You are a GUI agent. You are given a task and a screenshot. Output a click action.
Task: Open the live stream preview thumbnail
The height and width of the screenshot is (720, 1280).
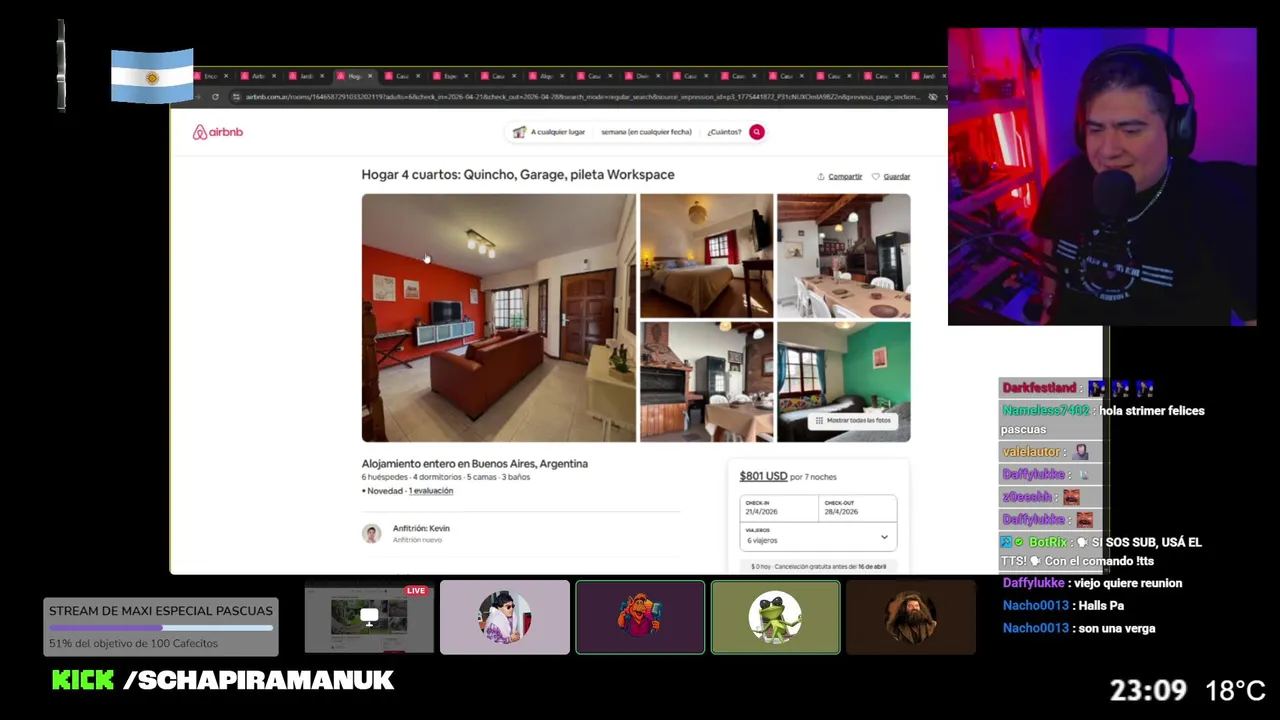(x=369, y=617)
